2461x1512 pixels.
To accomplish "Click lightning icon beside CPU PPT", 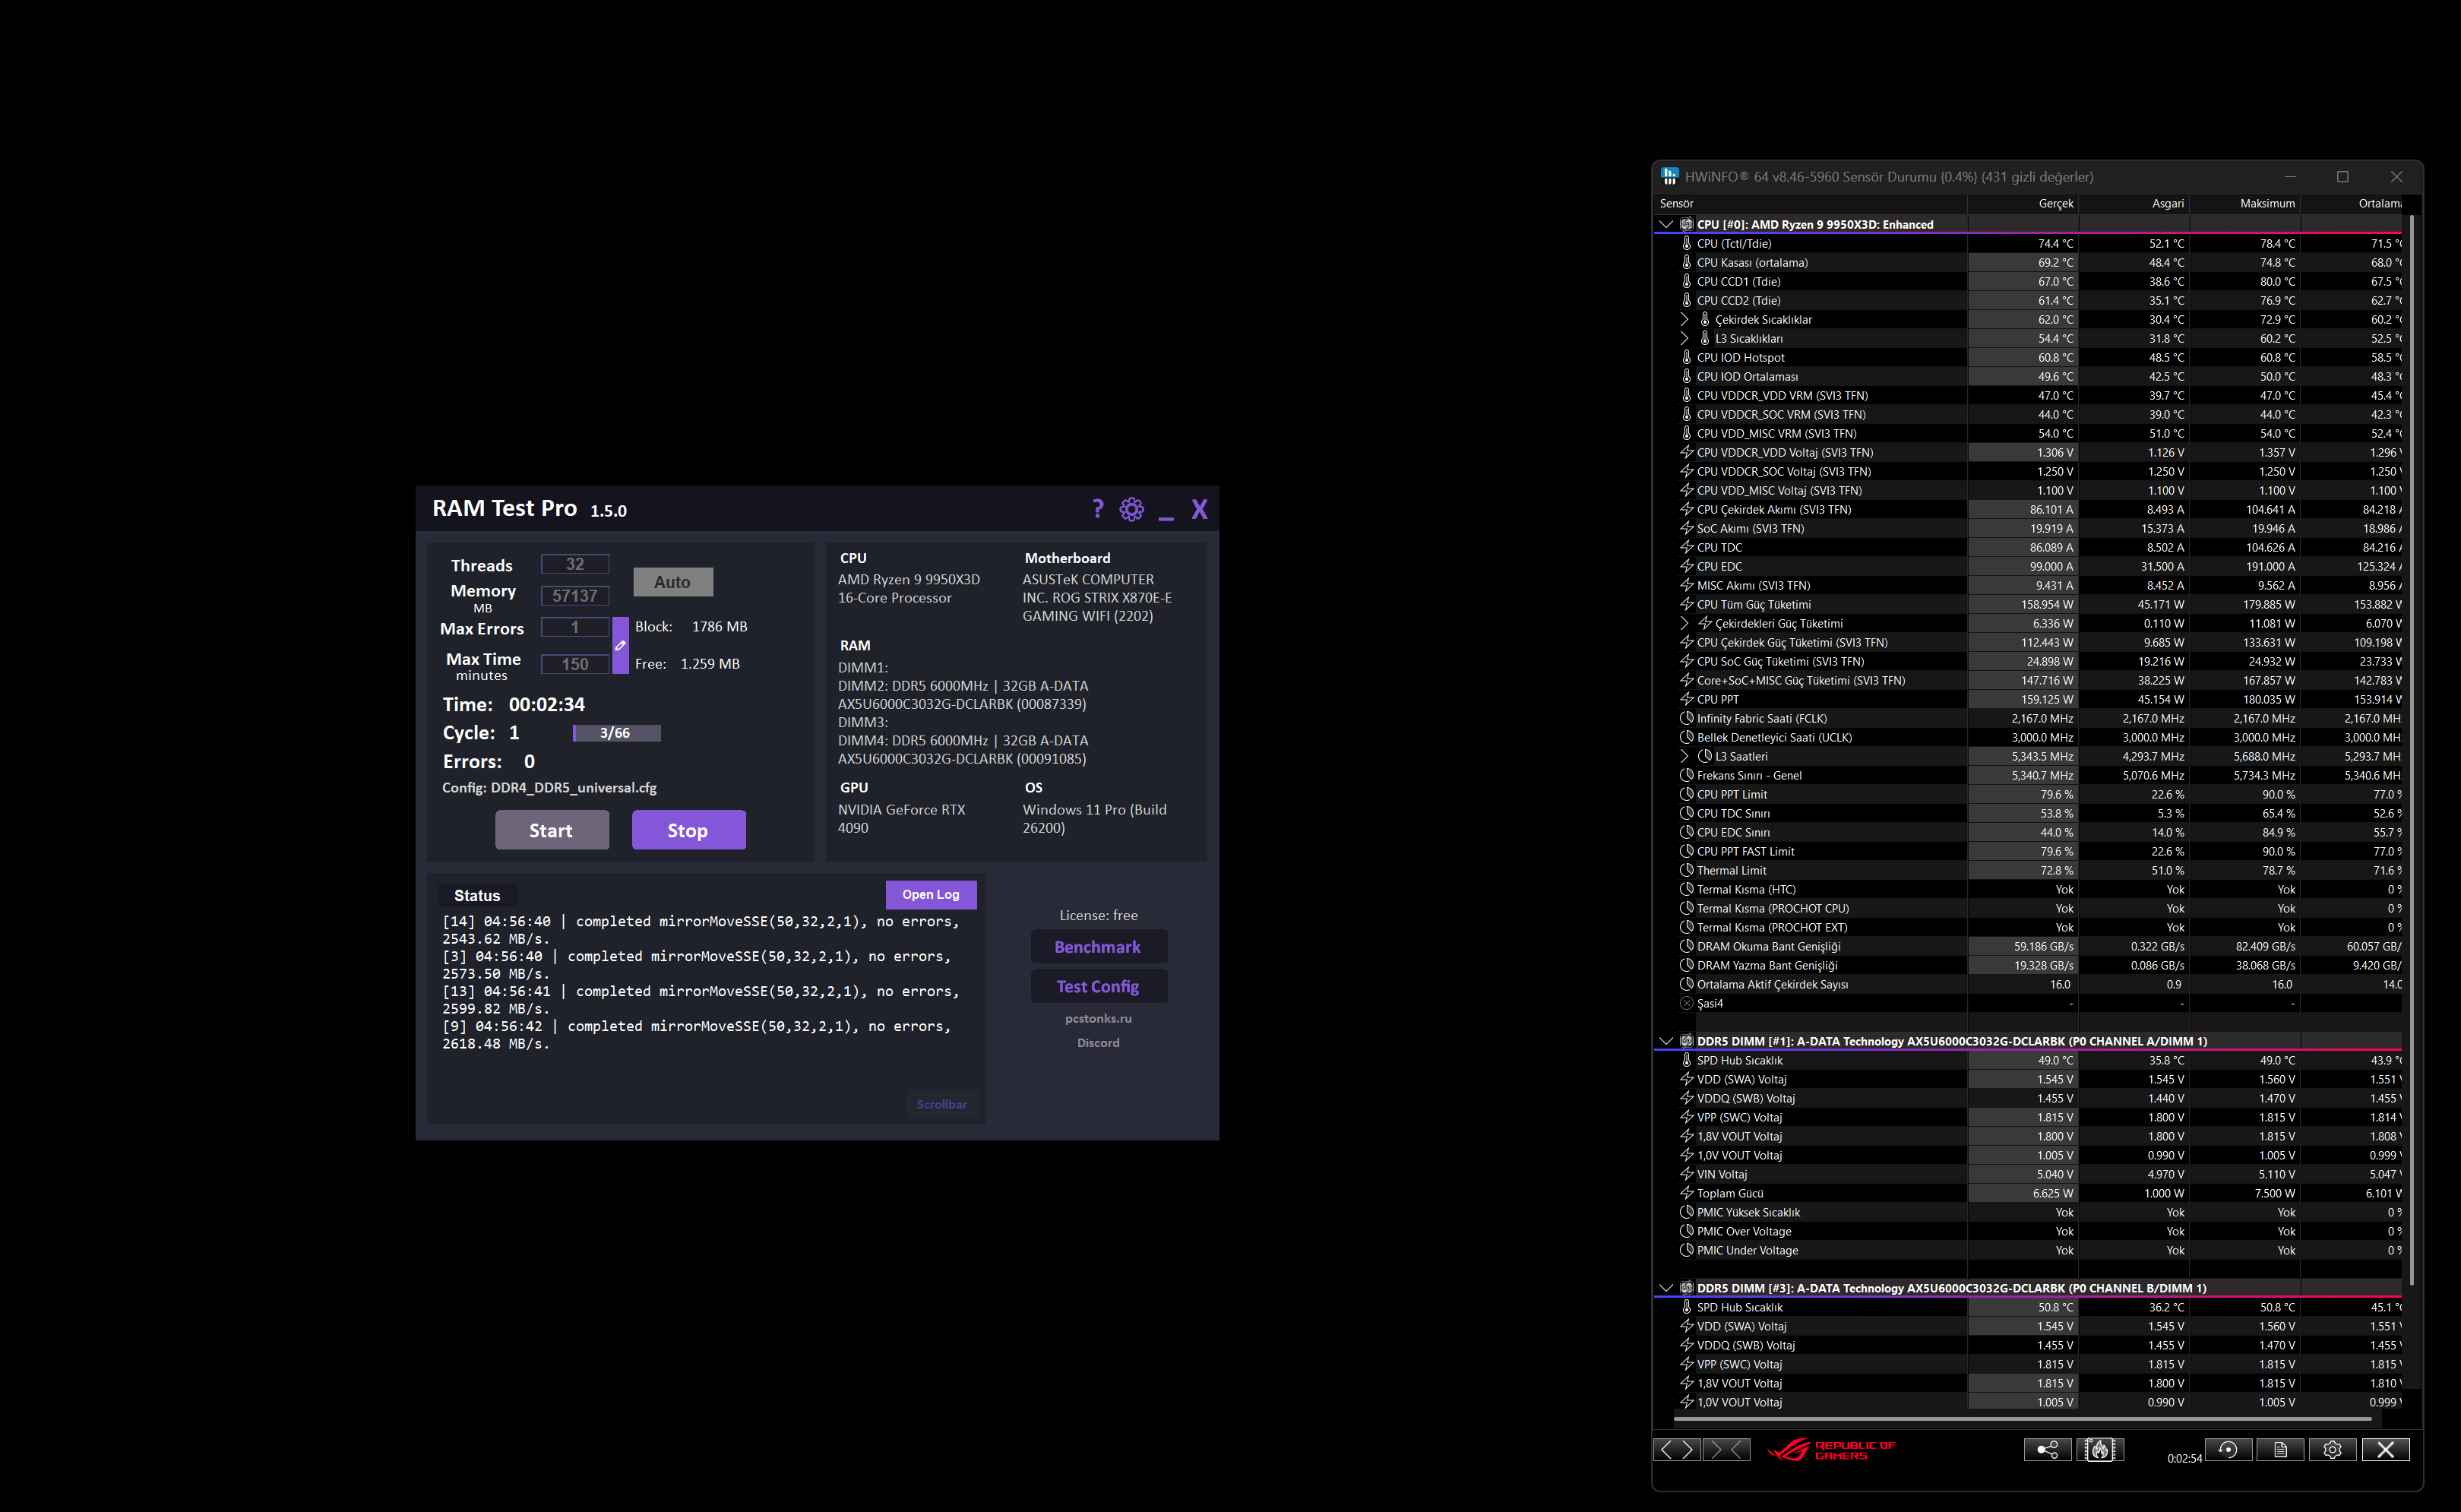I will (x=1686, y=699).
